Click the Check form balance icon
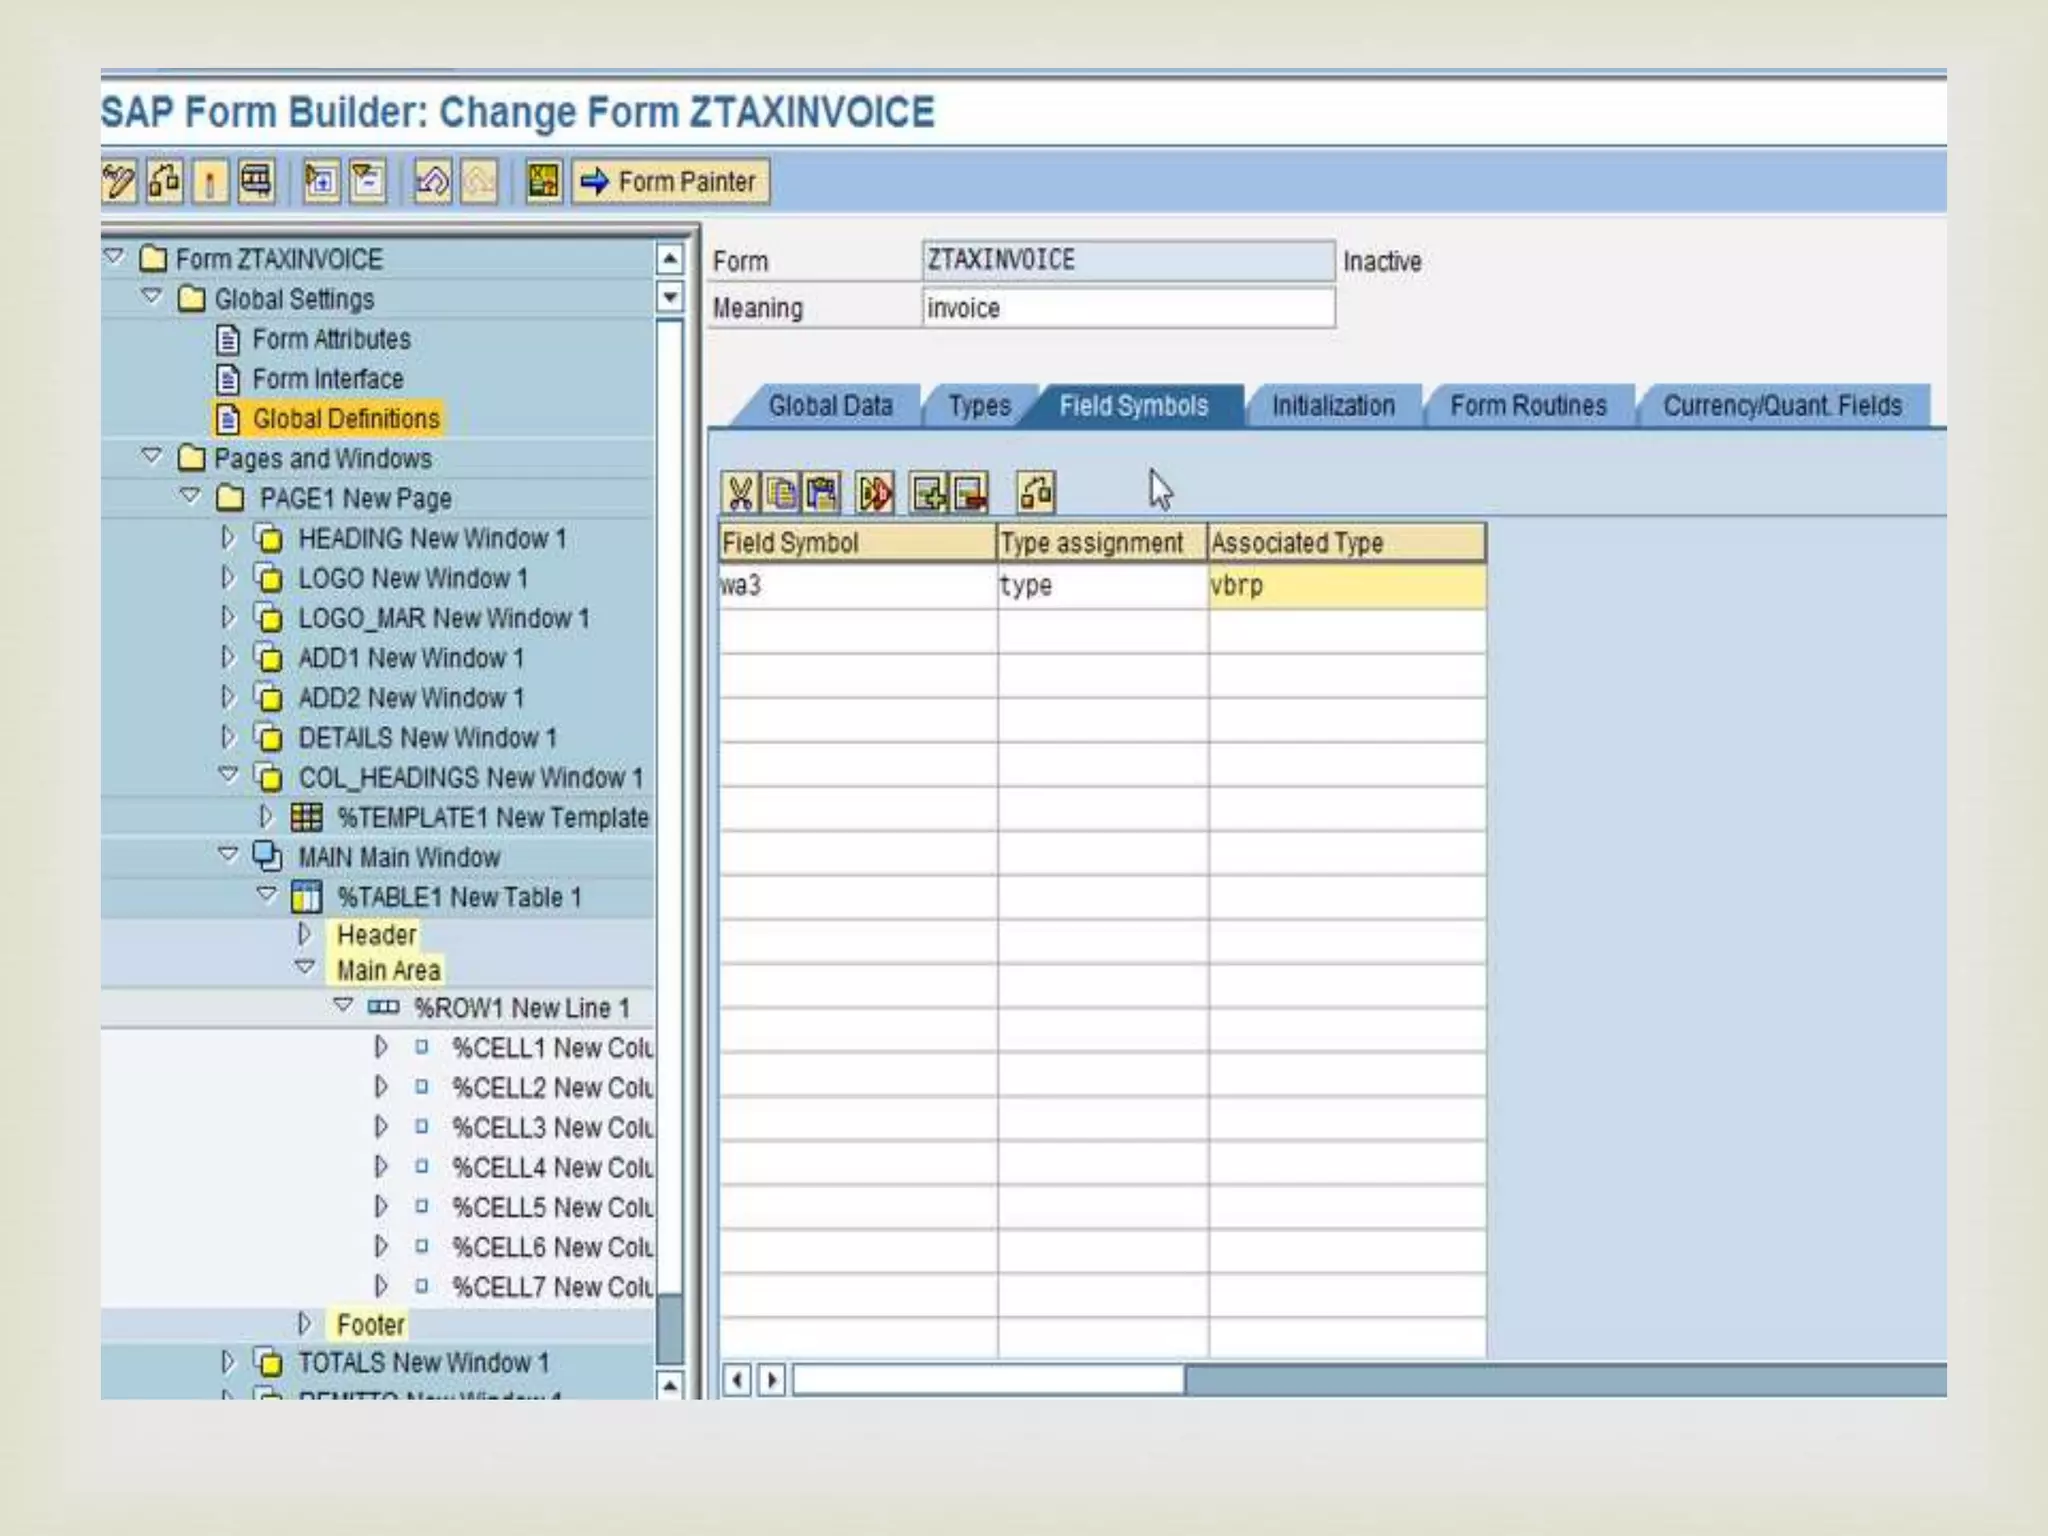Viewport: 2048px width, 1536px height. click(165, 182)
